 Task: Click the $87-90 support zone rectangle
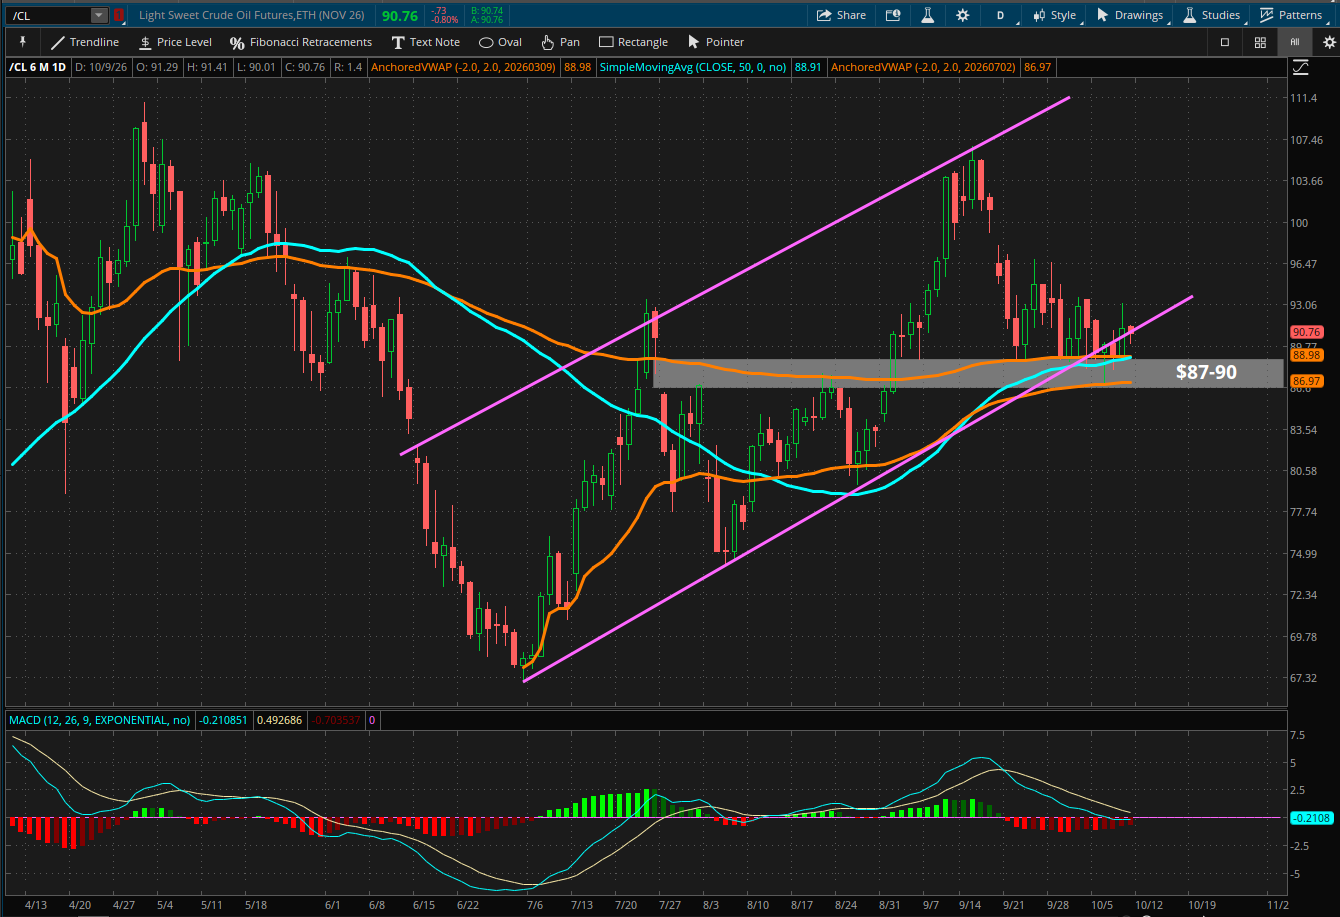click(967, 374)
